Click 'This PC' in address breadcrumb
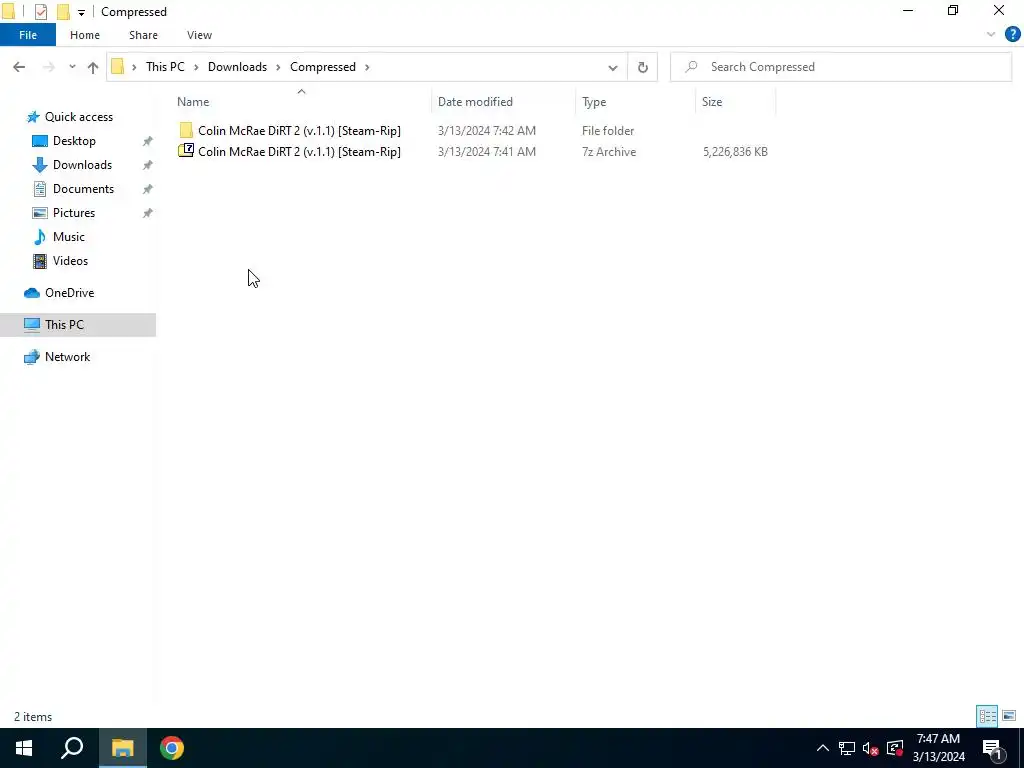Screen dimensions: 1024x768 coord(165,67)
